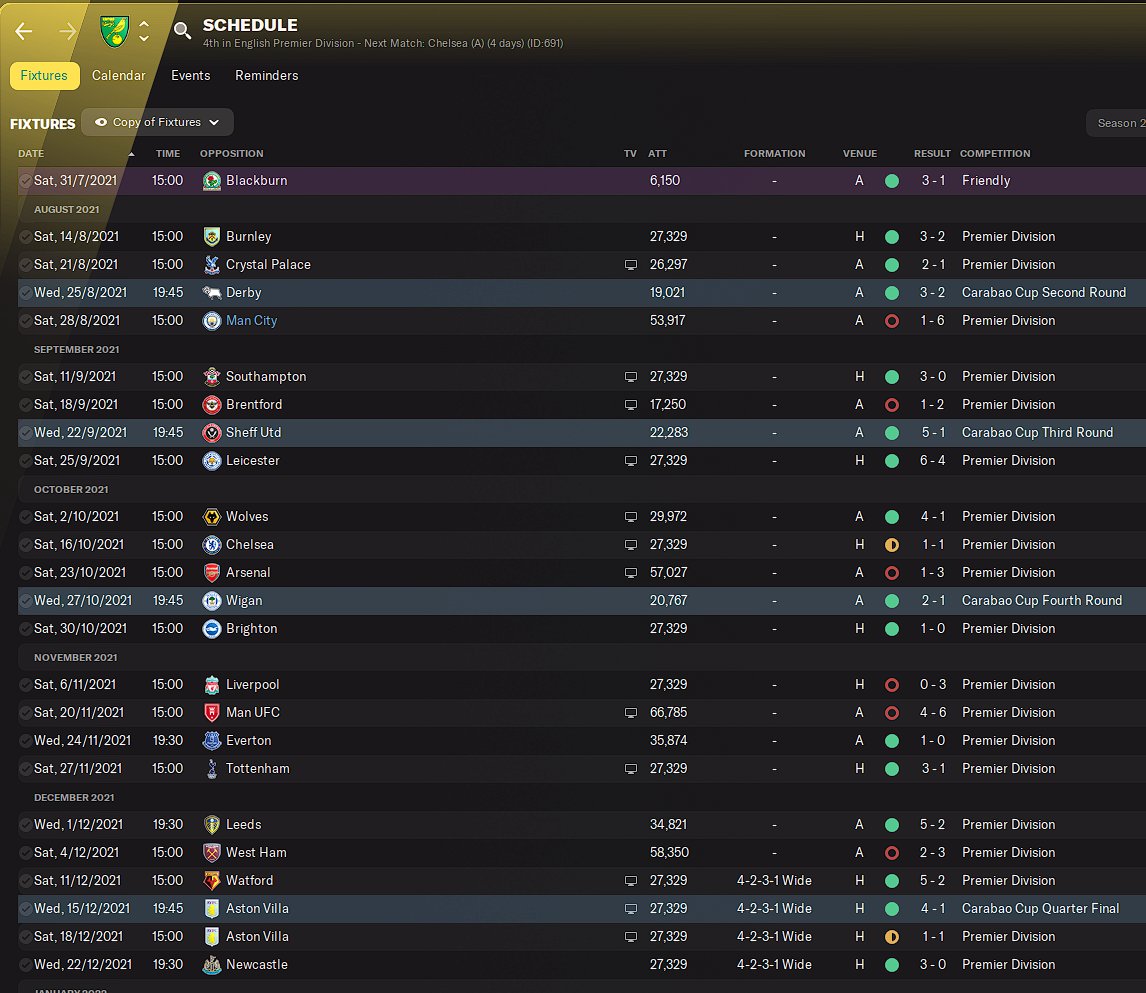Click the Burnley club crest
The width and height of the screenshot is (1146, 993).
(212, 237)
